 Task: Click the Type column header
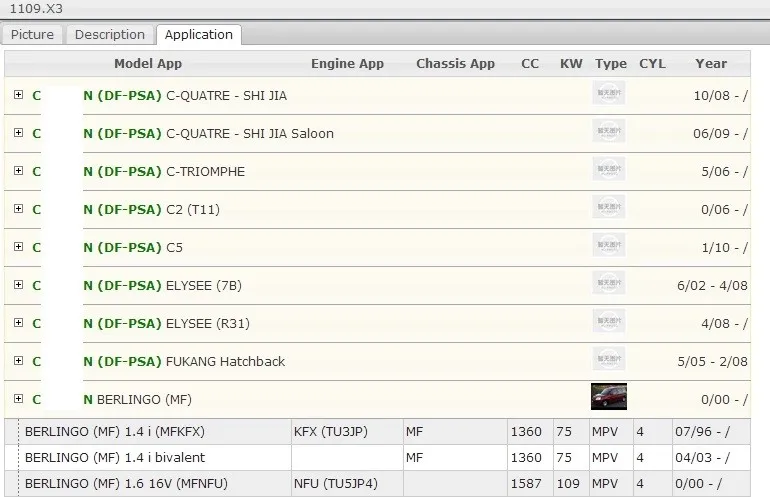(611, 64)
